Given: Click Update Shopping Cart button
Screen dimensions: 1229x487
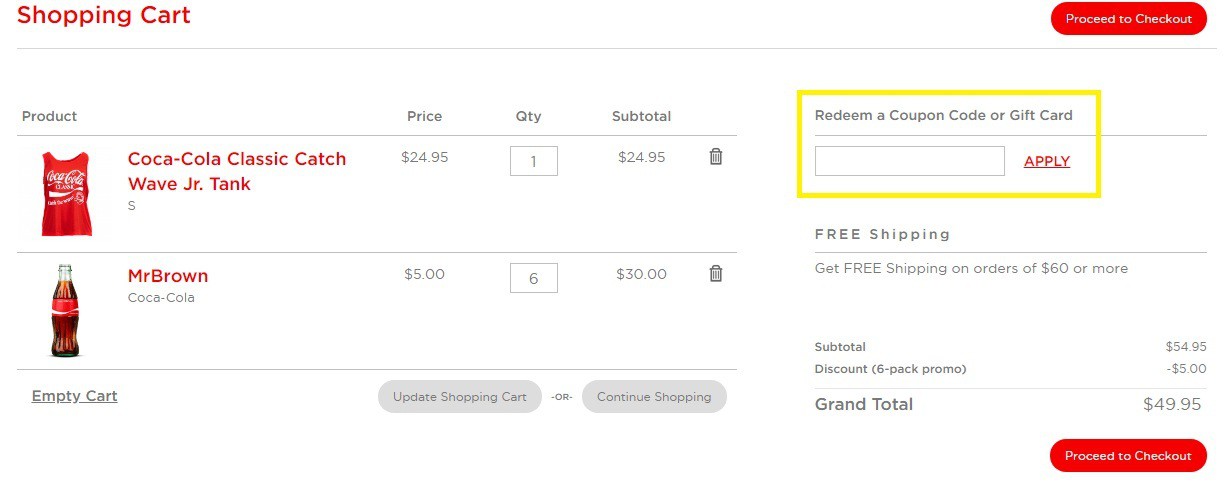Looking at the screenshot, I should (x=460, y=397).
